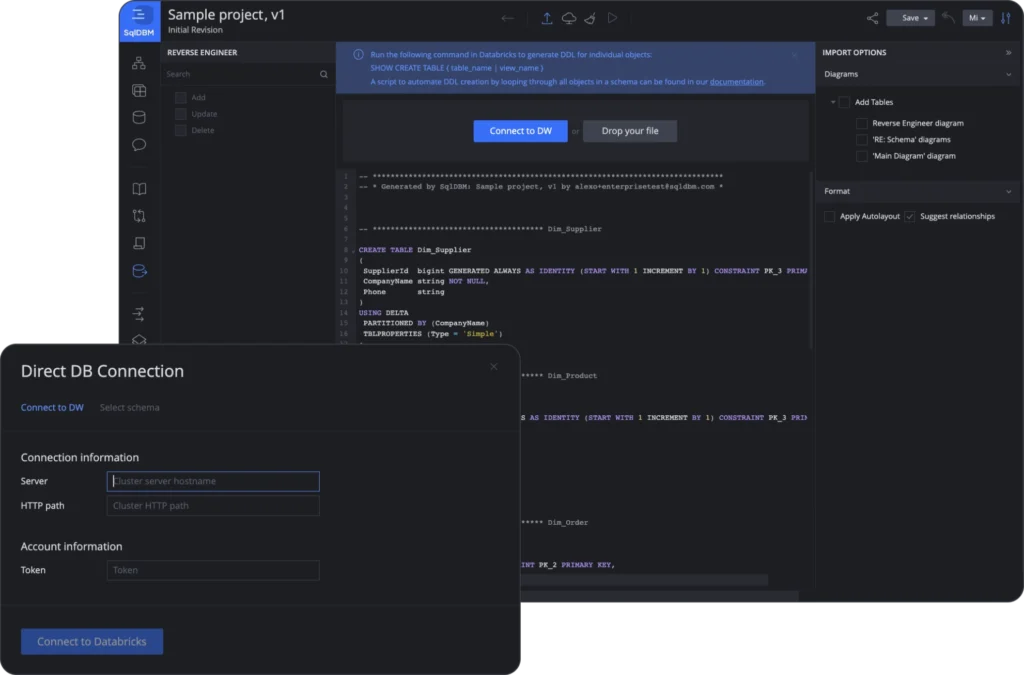Click the Cluster server hostname field

(213, 481)
